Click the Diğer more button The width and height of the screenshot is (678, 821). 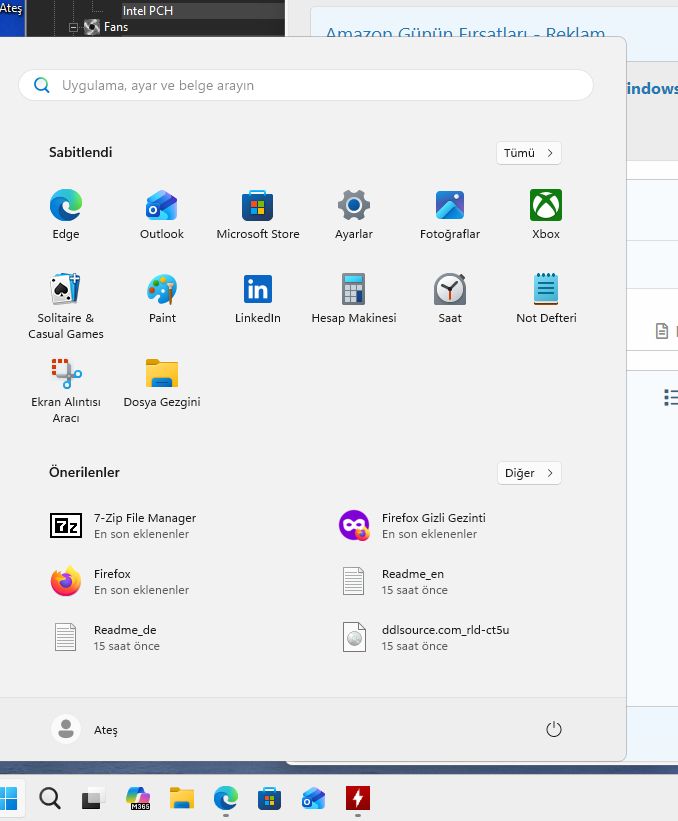(x=529, y=473)
